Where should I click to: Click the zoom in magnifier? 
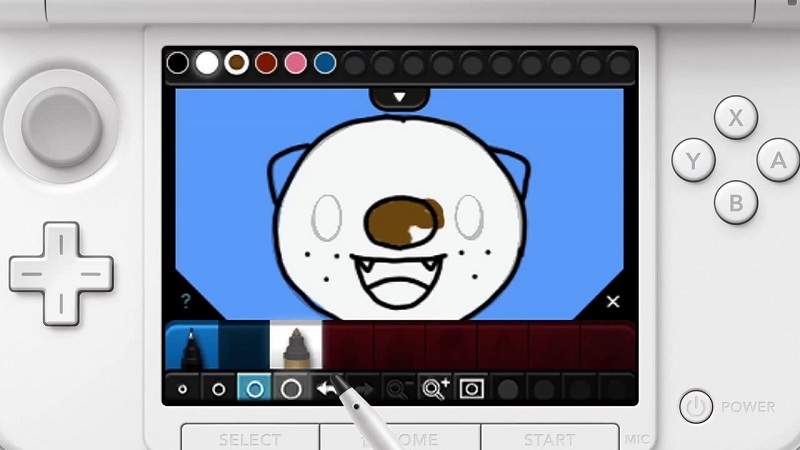coord(435,389)
